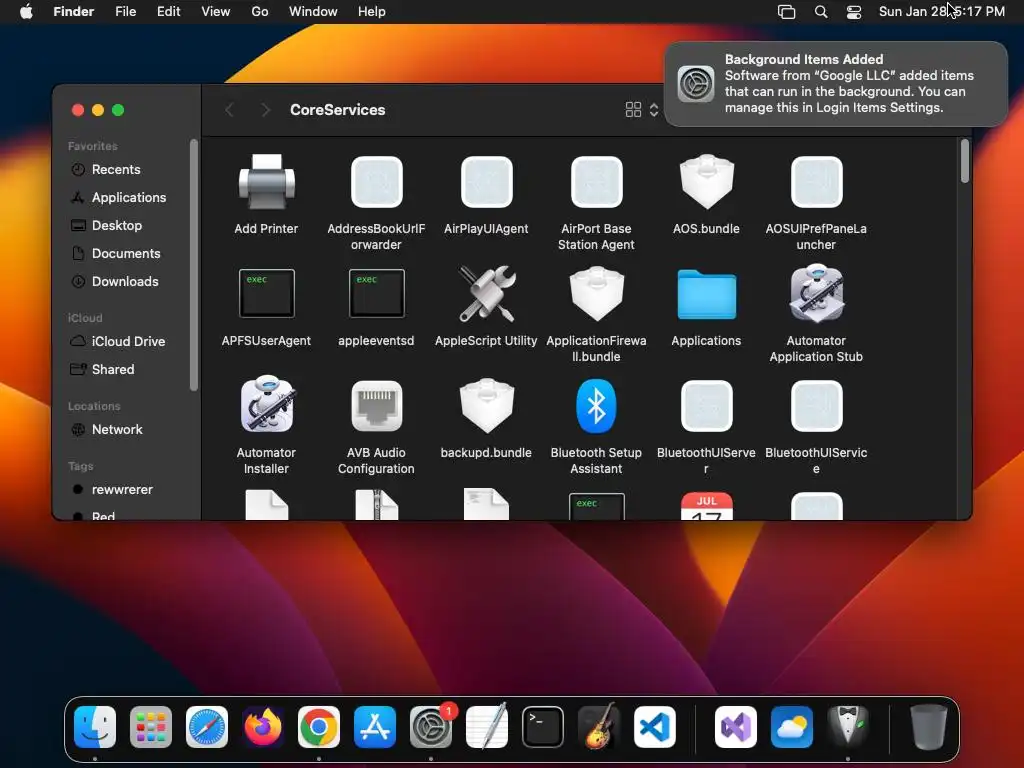Click the file list vertical scrollbar

pyautogui.click(x=965, y=161)
